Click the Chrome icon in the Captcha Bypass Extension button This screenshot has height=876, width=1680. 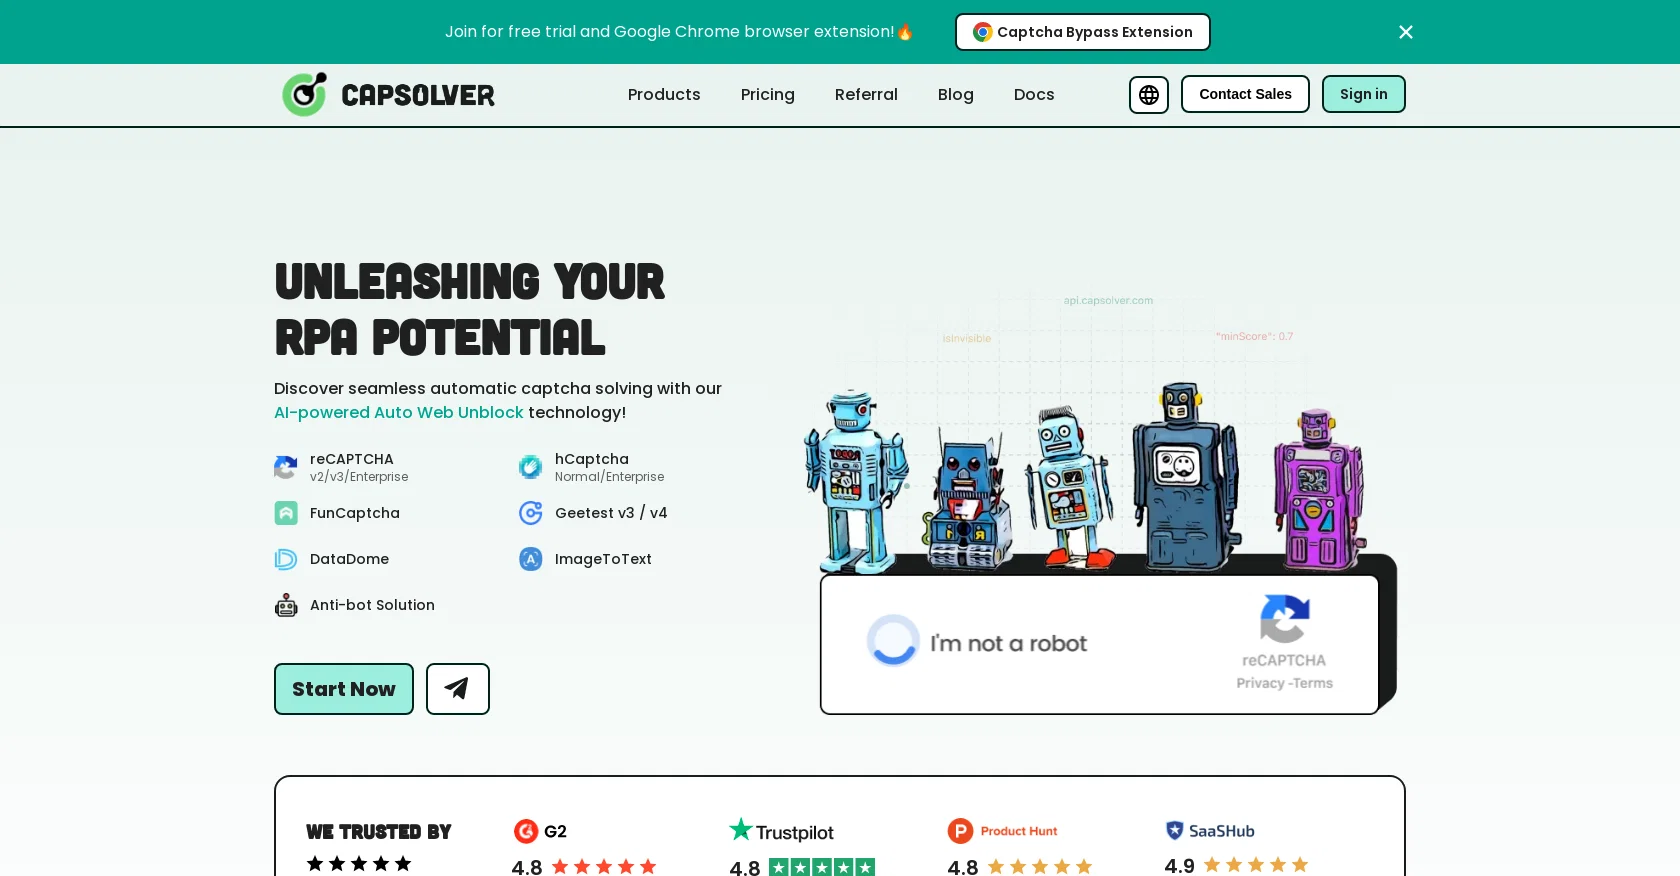983,32
